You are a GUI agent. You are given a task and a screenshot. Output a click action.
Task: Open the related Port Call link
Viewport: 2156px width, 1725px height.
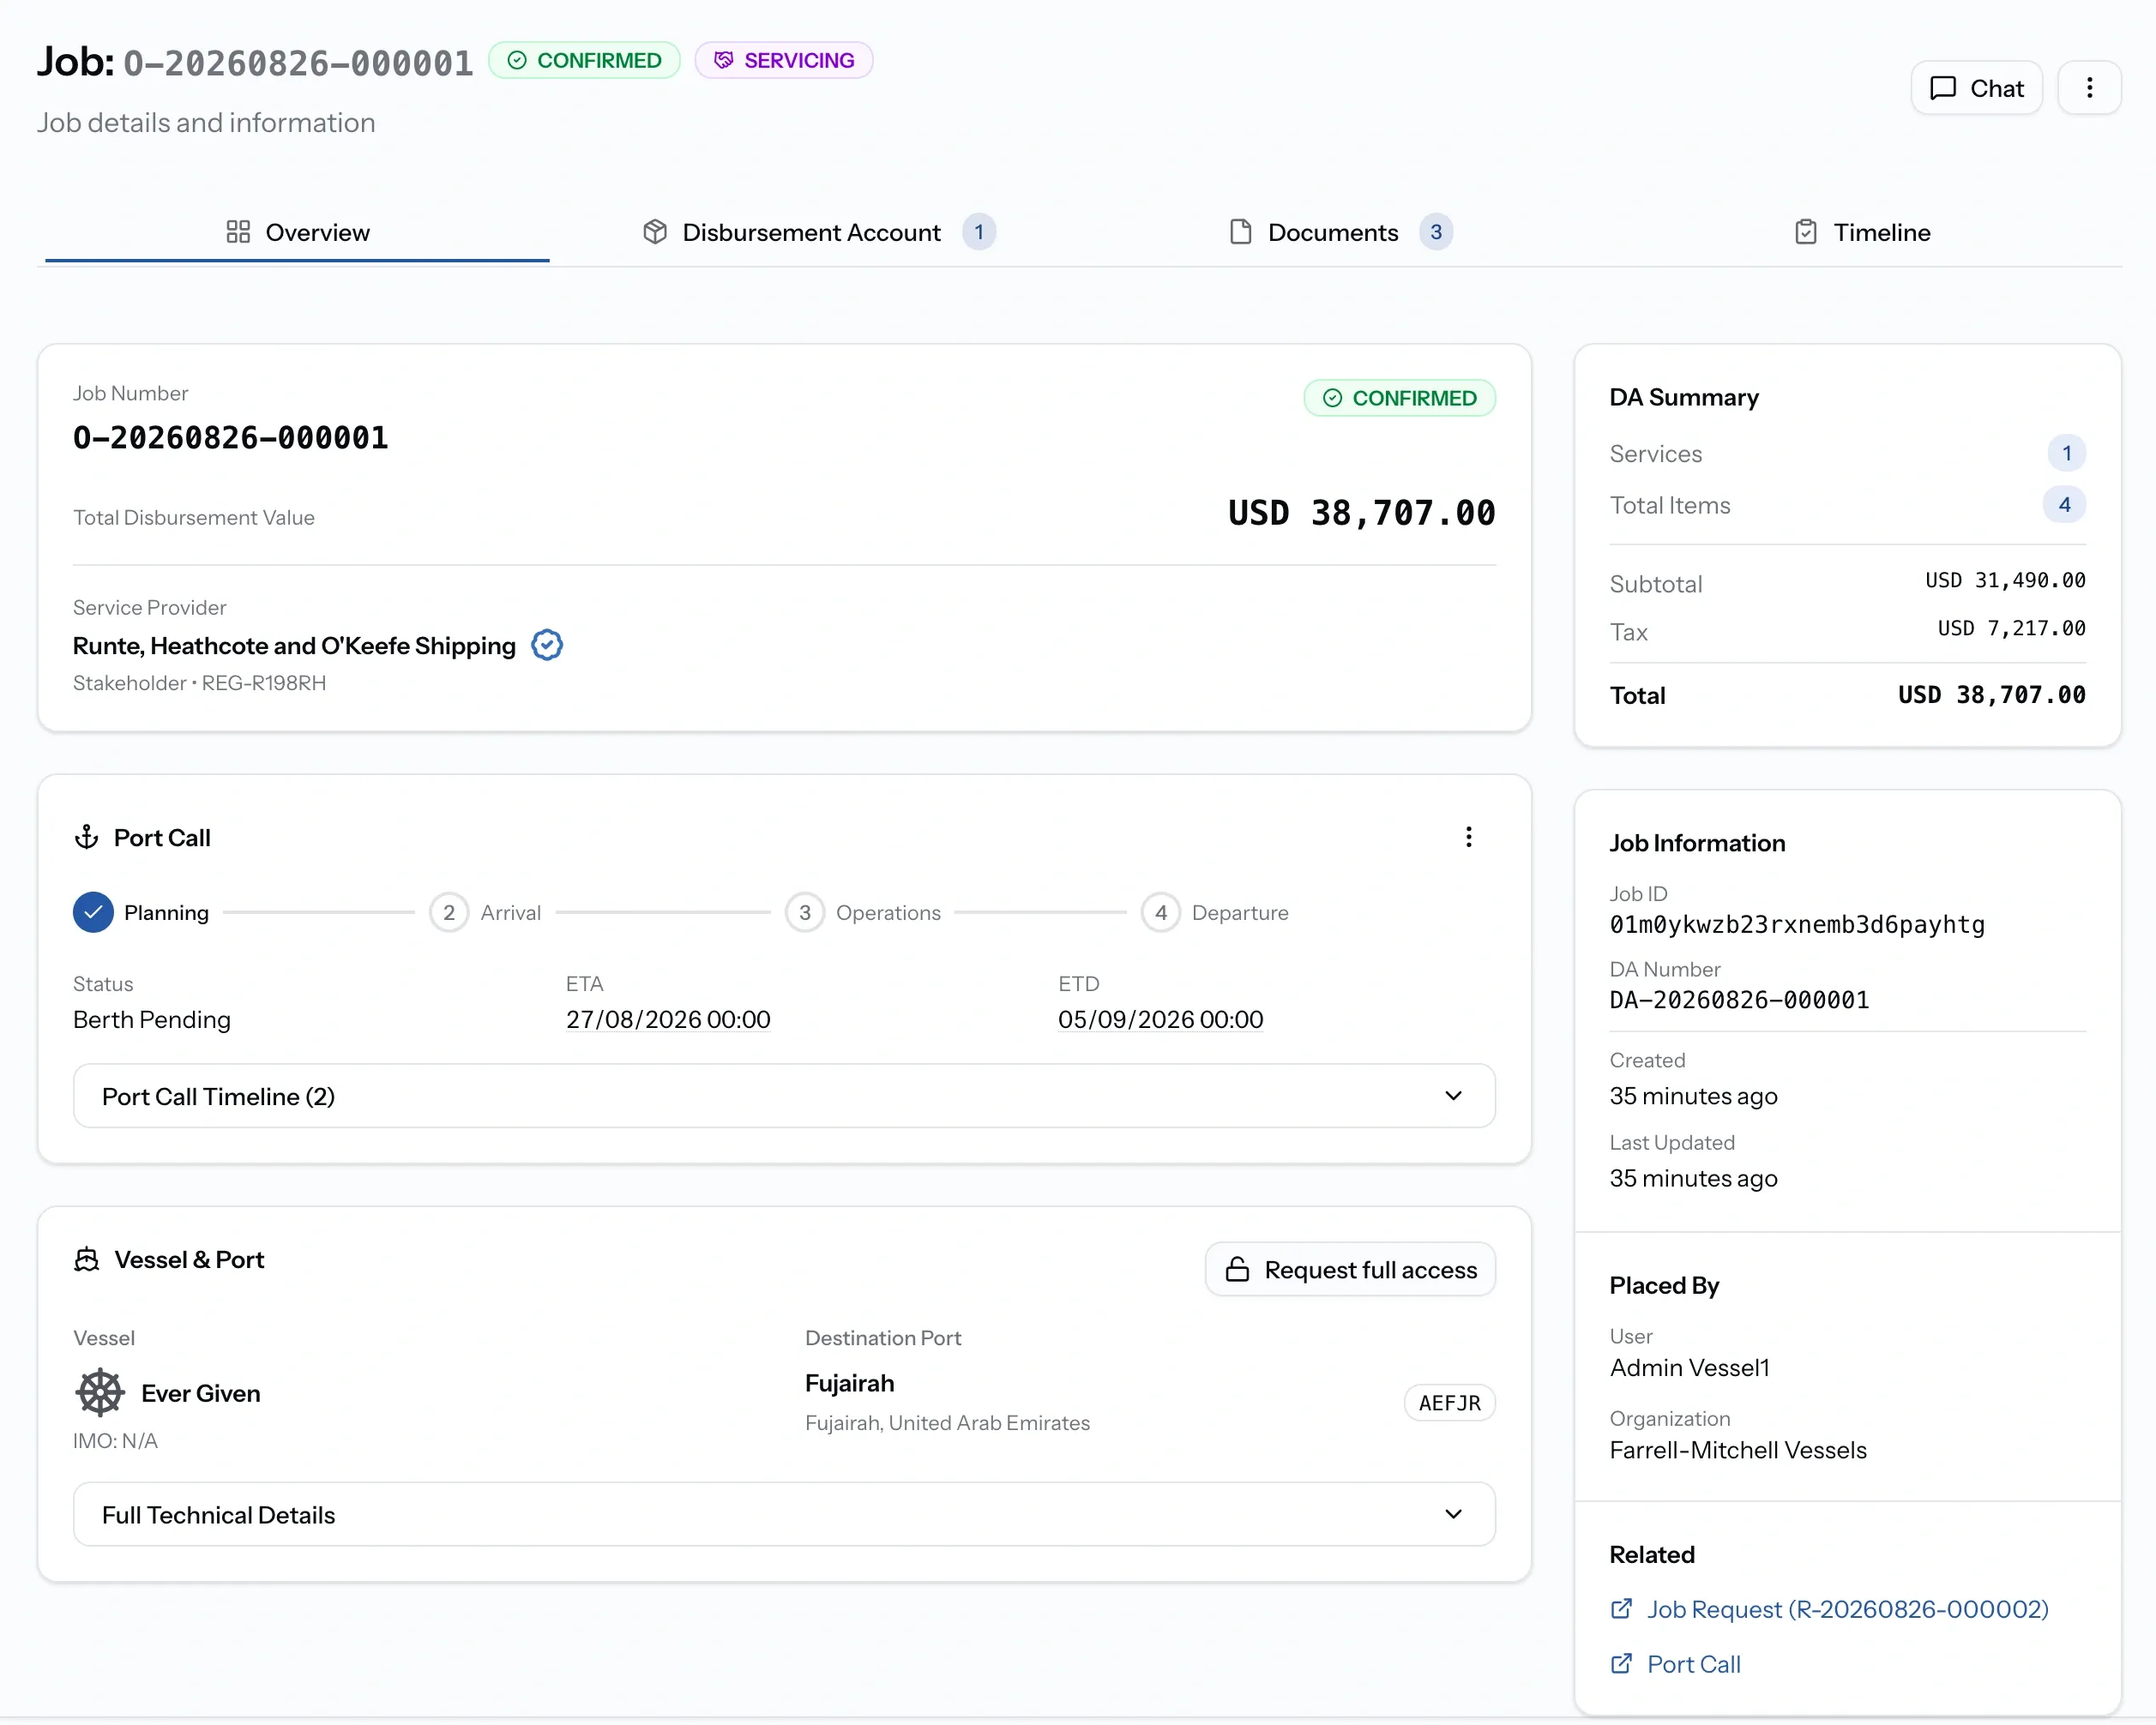1693,1664
